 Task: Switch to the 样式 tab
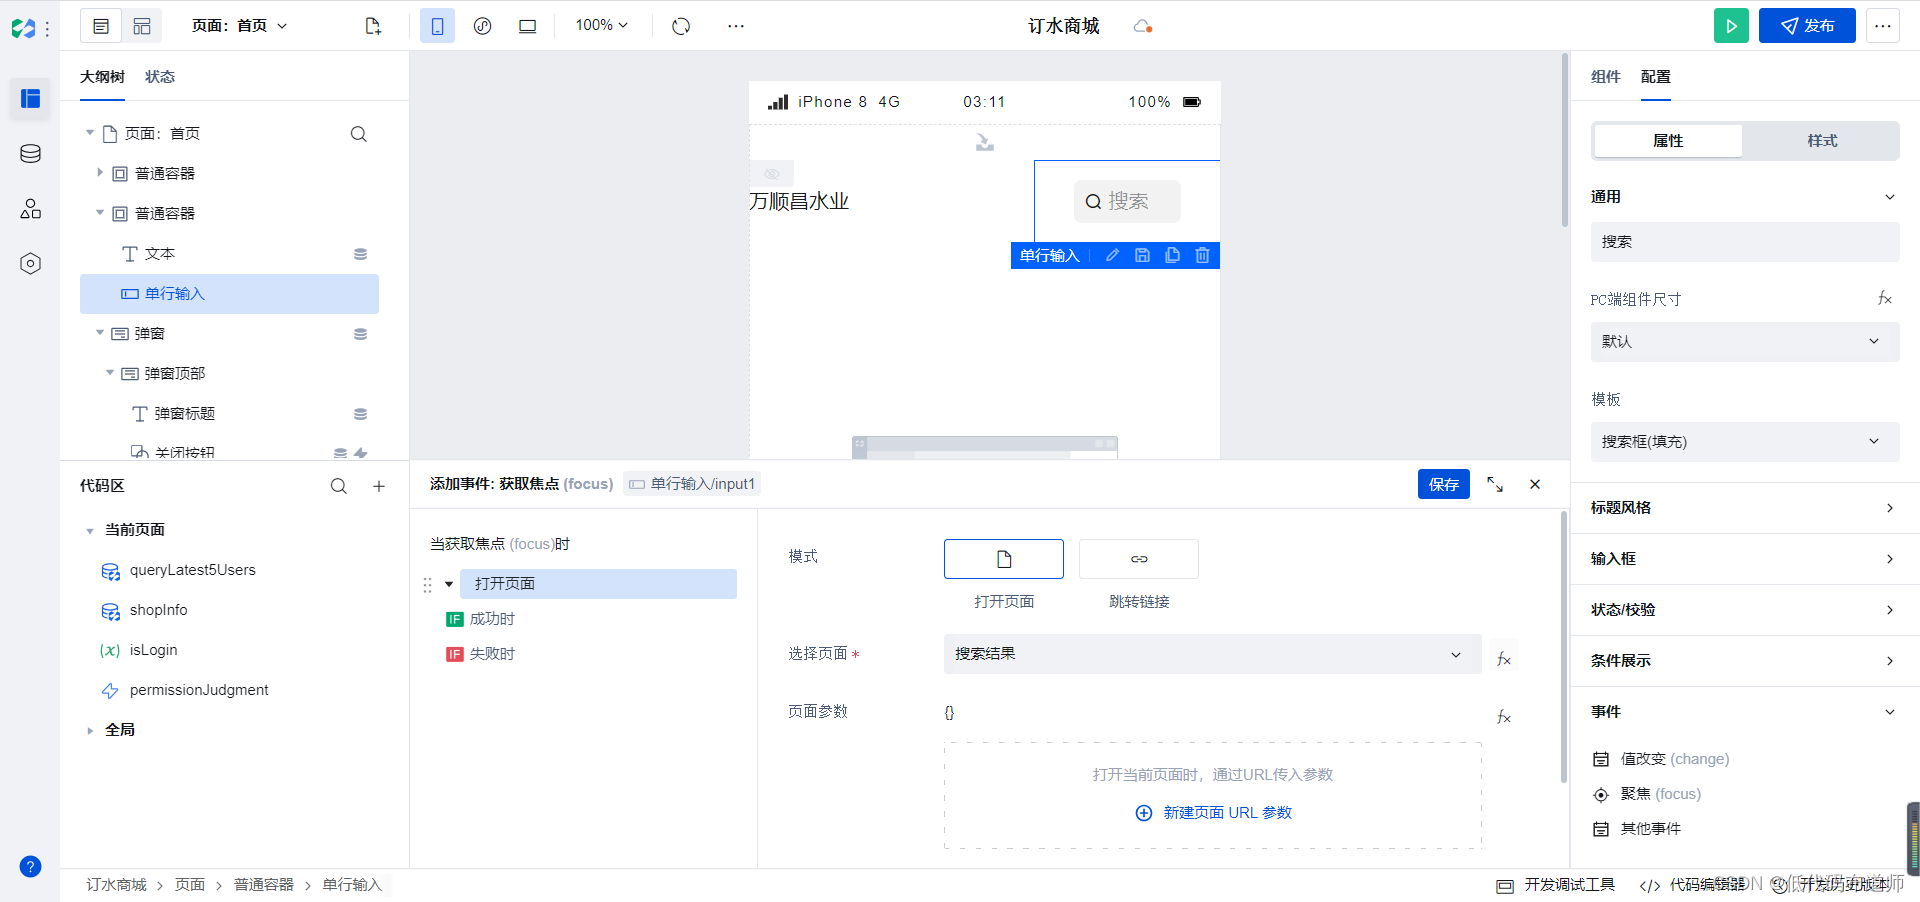(1821, 141)
